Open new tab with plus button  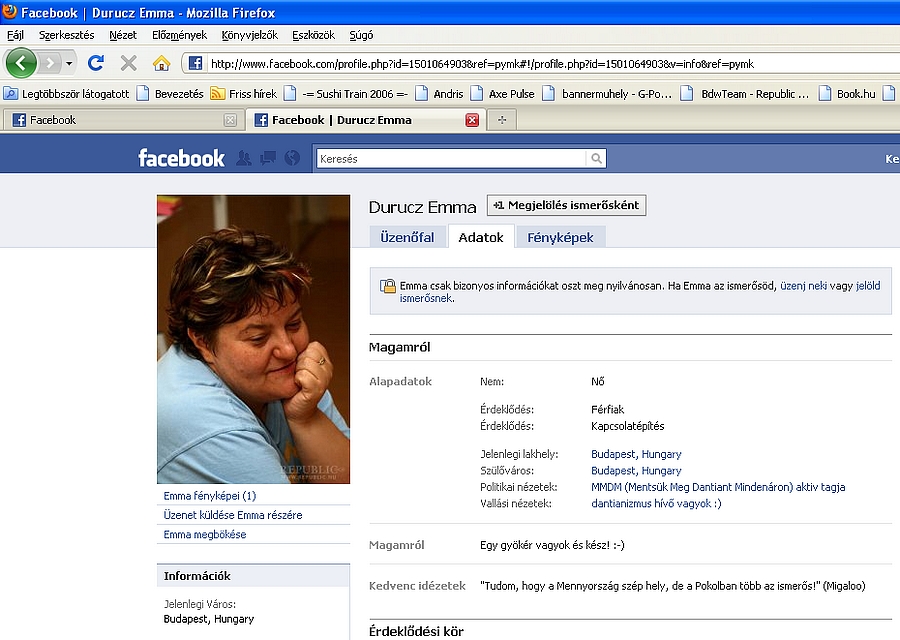502,120
